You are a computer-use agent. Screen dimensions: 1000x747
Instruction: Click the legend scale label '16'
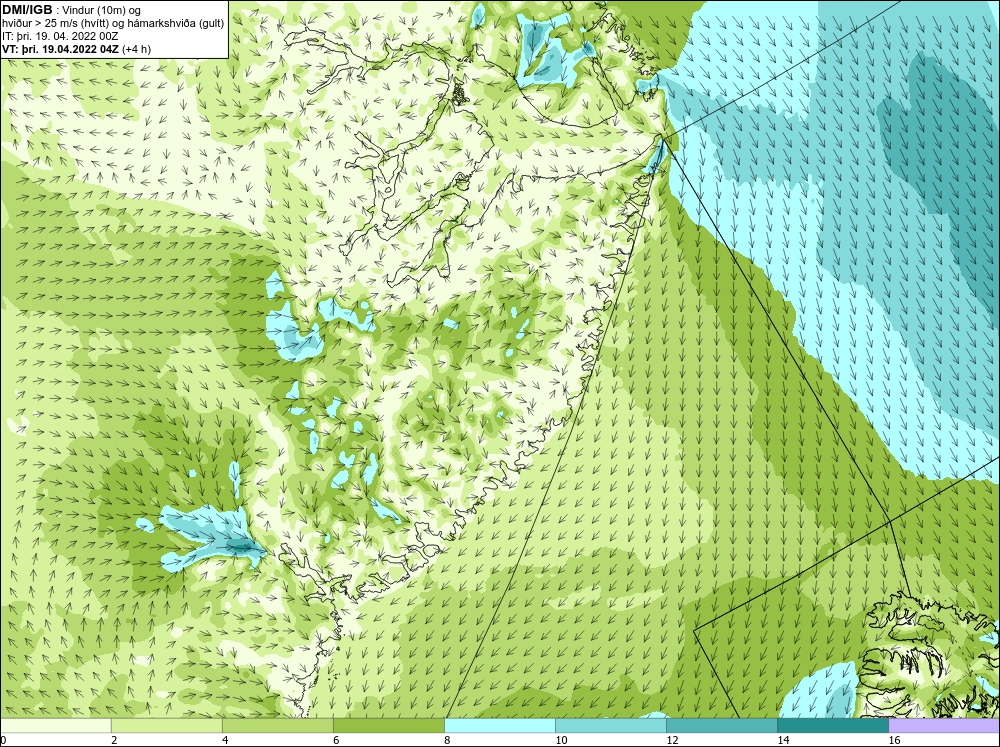tap(894, 740)
